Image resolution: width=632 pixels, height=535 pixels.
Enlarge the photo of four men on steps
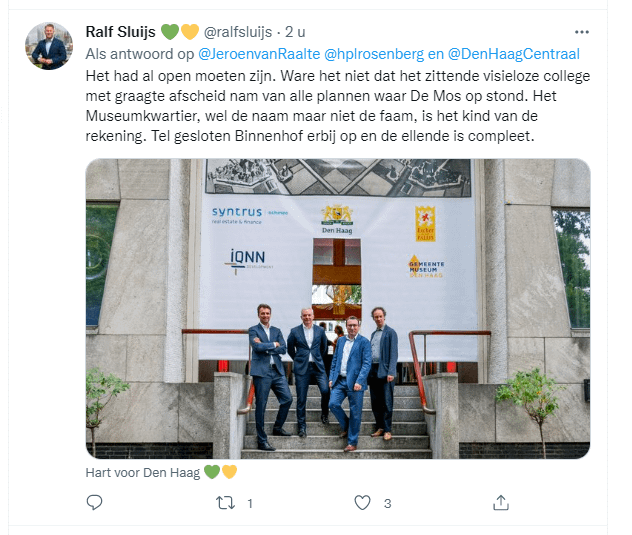coord(338,308)
